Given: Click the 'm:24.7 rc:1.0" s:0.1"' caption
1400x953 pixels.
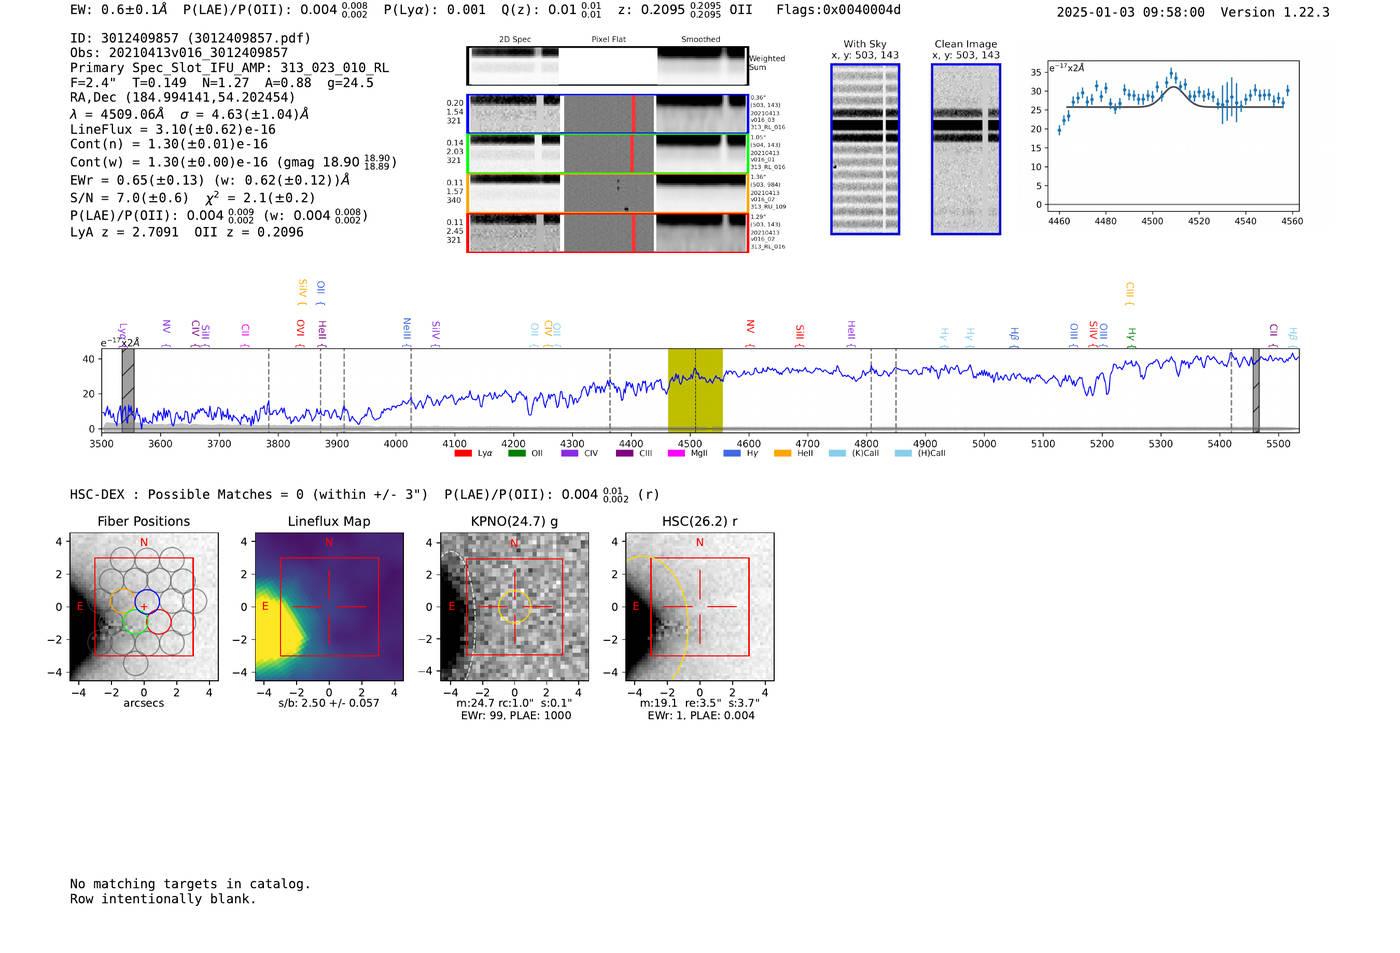Looking at the screenshot, I should (515, 703).
